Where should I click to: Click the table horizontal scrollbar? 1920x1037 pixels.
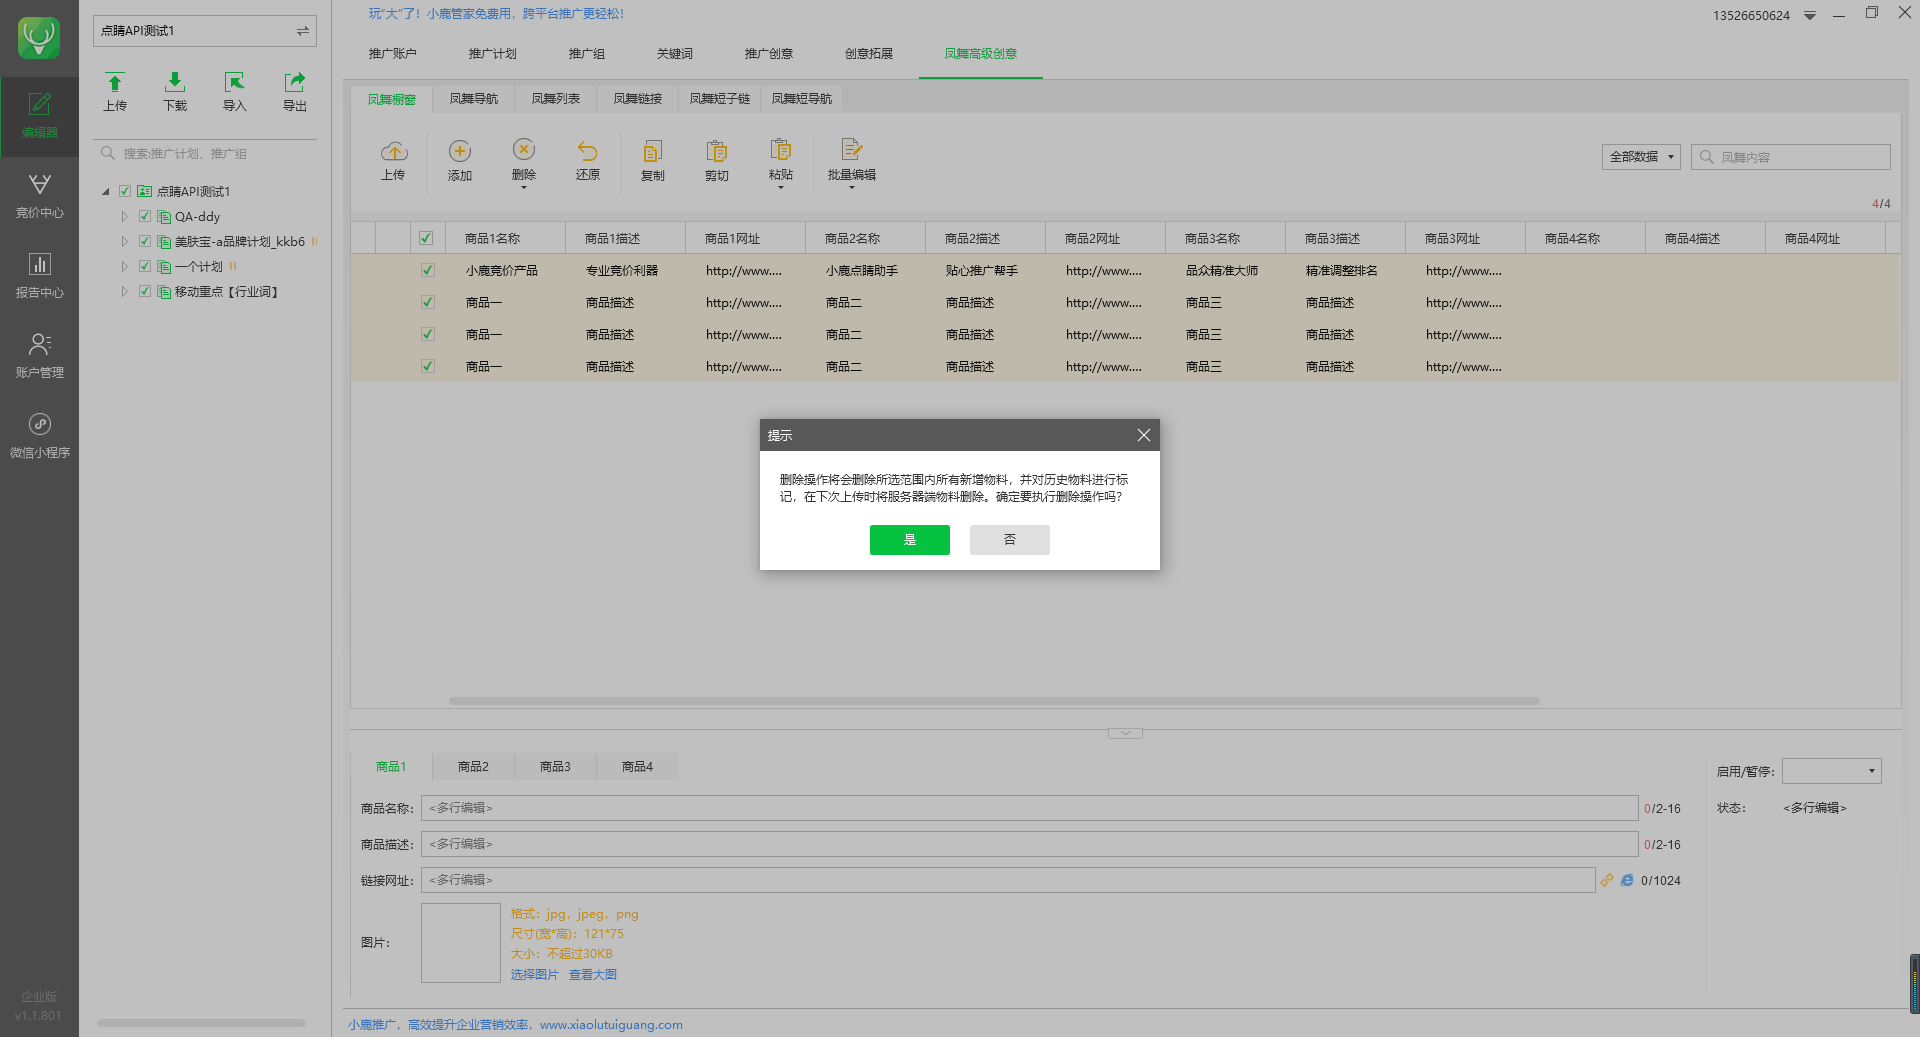click(994, 701)
